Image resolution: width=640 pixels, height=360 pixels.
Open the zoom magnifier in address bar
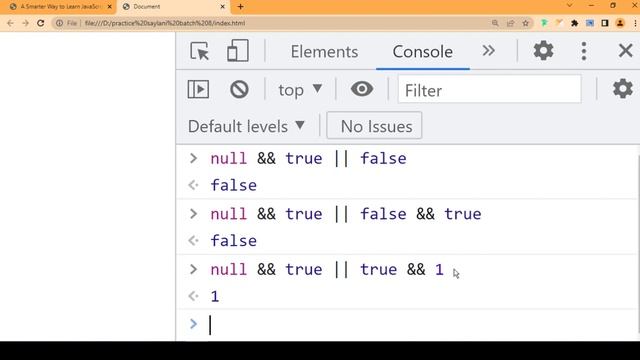[x=495, y=23]
